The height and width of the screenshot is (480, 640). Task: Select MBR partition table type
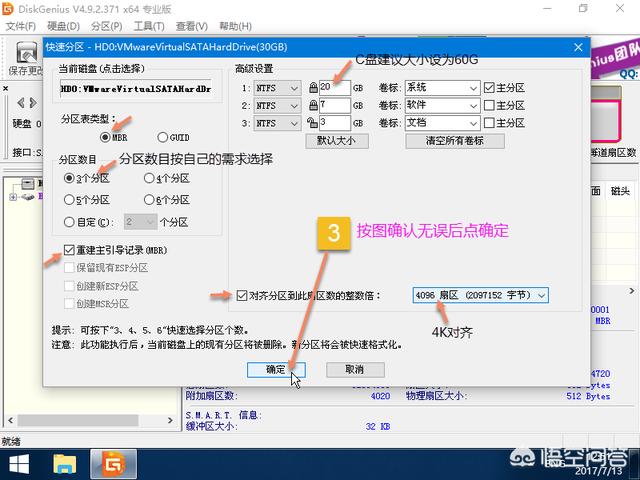[x=105, y=137]
